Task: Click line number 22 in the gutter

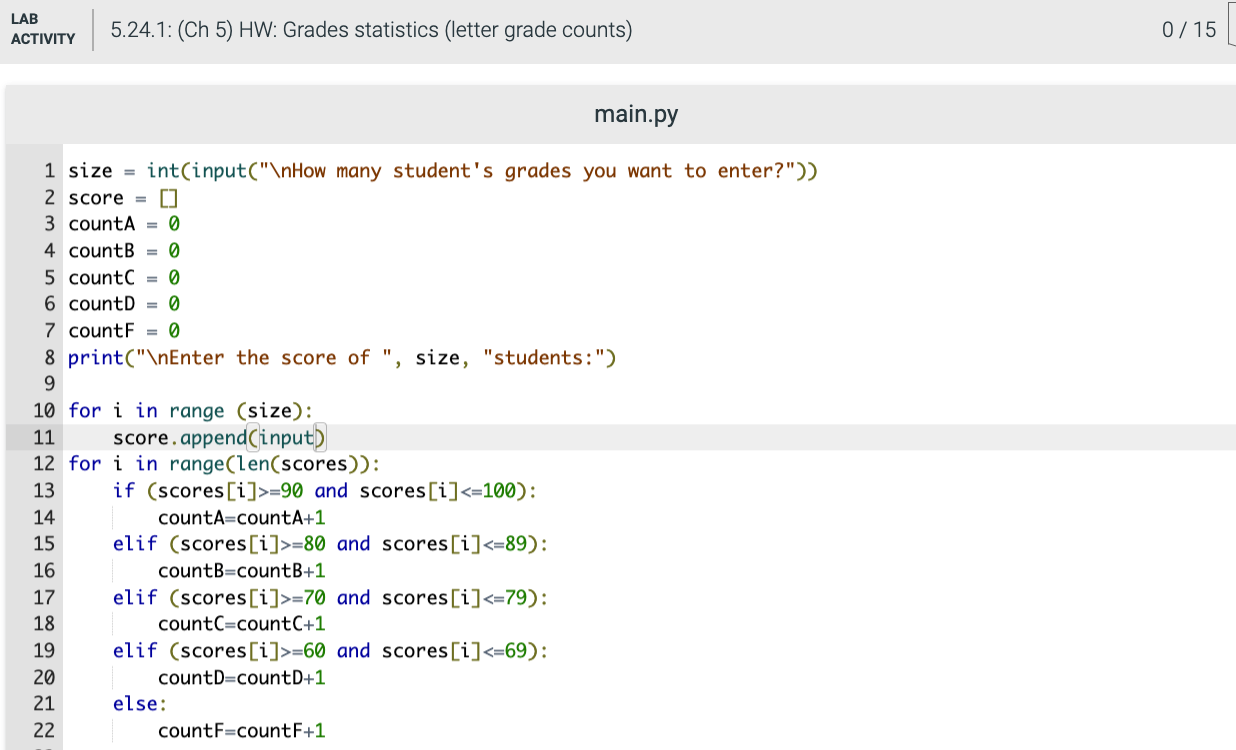Action: 44,731
